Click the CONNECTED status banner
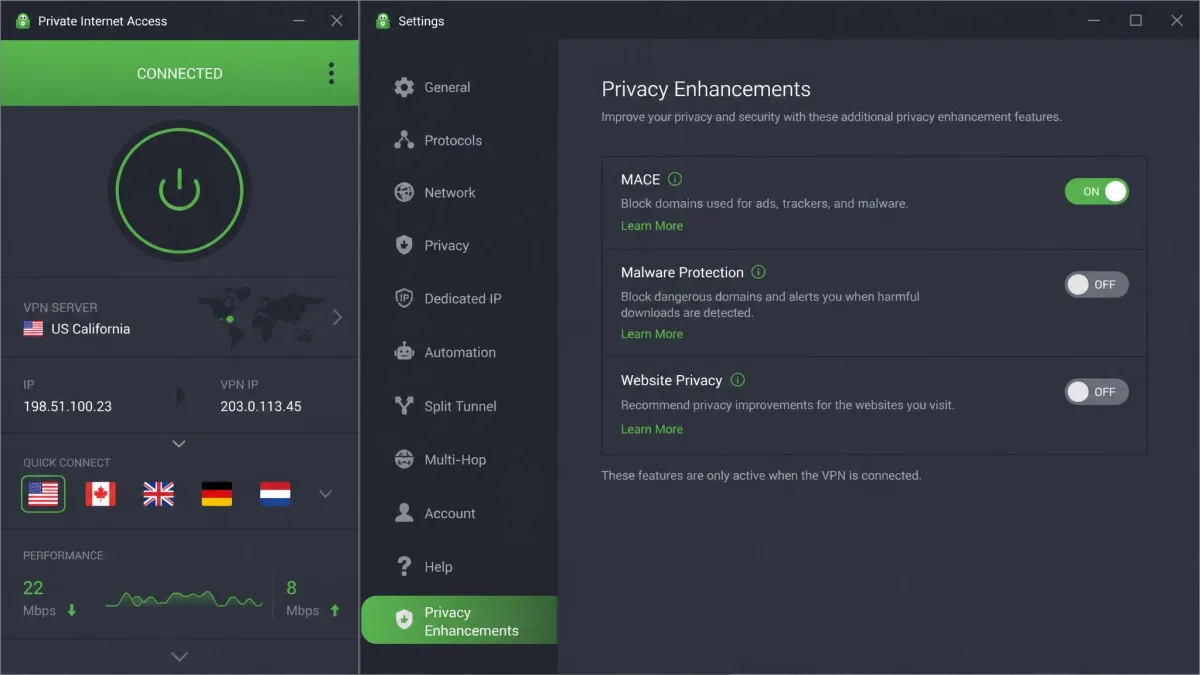This screenshot has width=1200, height=675. tap(179, 73)
